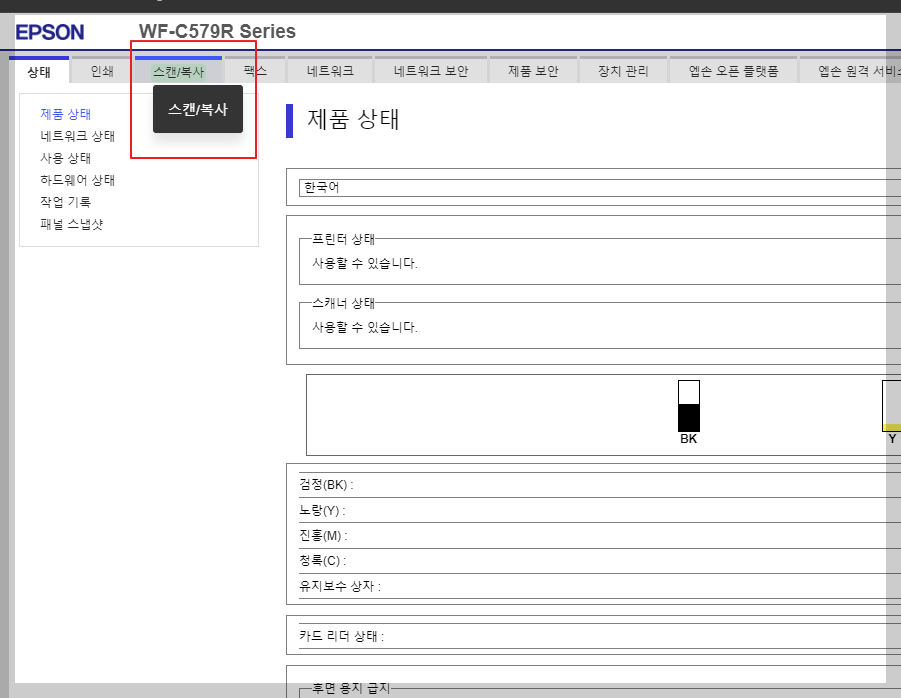Select the 팩스 tab

click(x=255, y=71)
